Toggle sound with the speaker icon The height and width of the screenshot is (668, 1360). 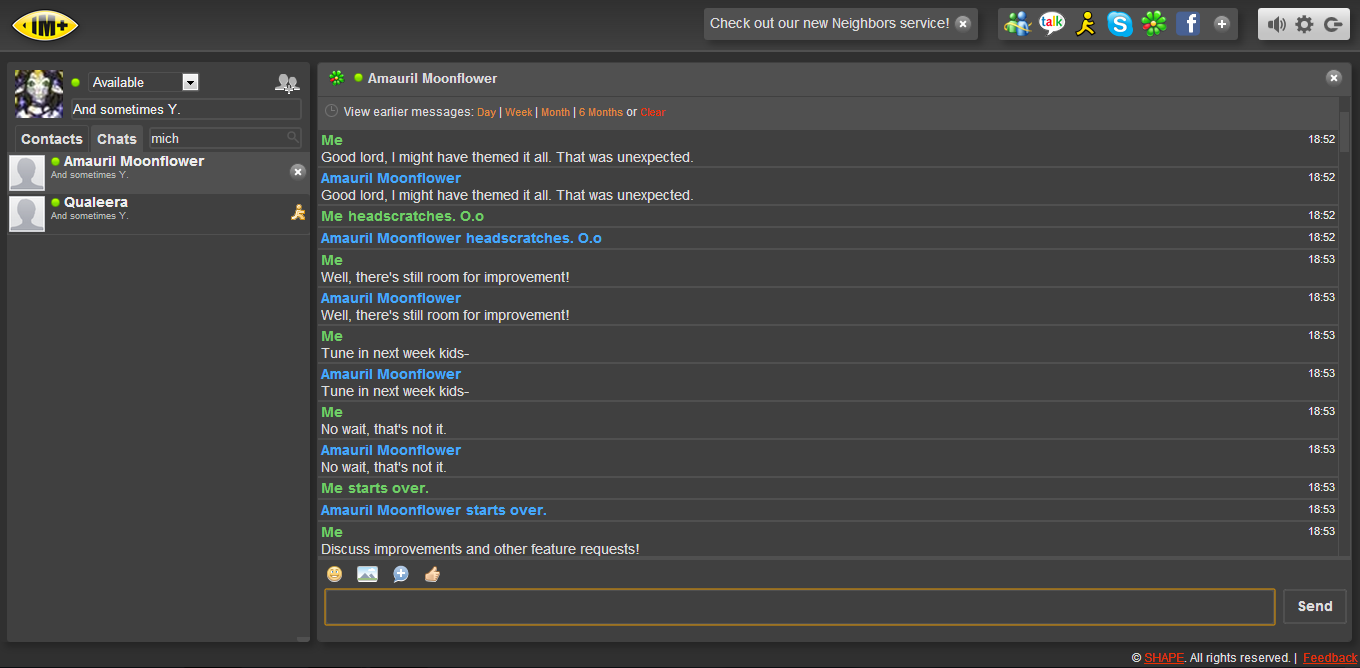1277,25
